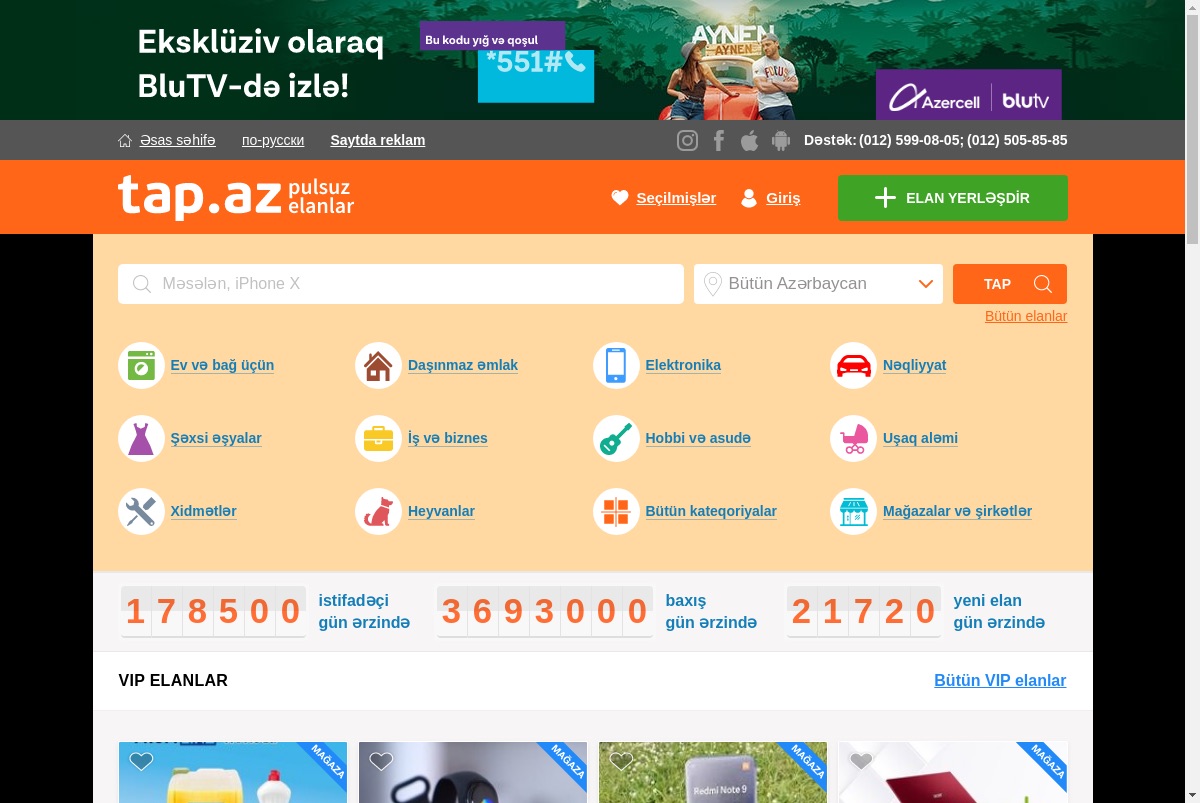The height and width of the screenshot is (803, 1200).
Task: Open the Mağazalar və şirkətlər link
Action: coord(957,511)
